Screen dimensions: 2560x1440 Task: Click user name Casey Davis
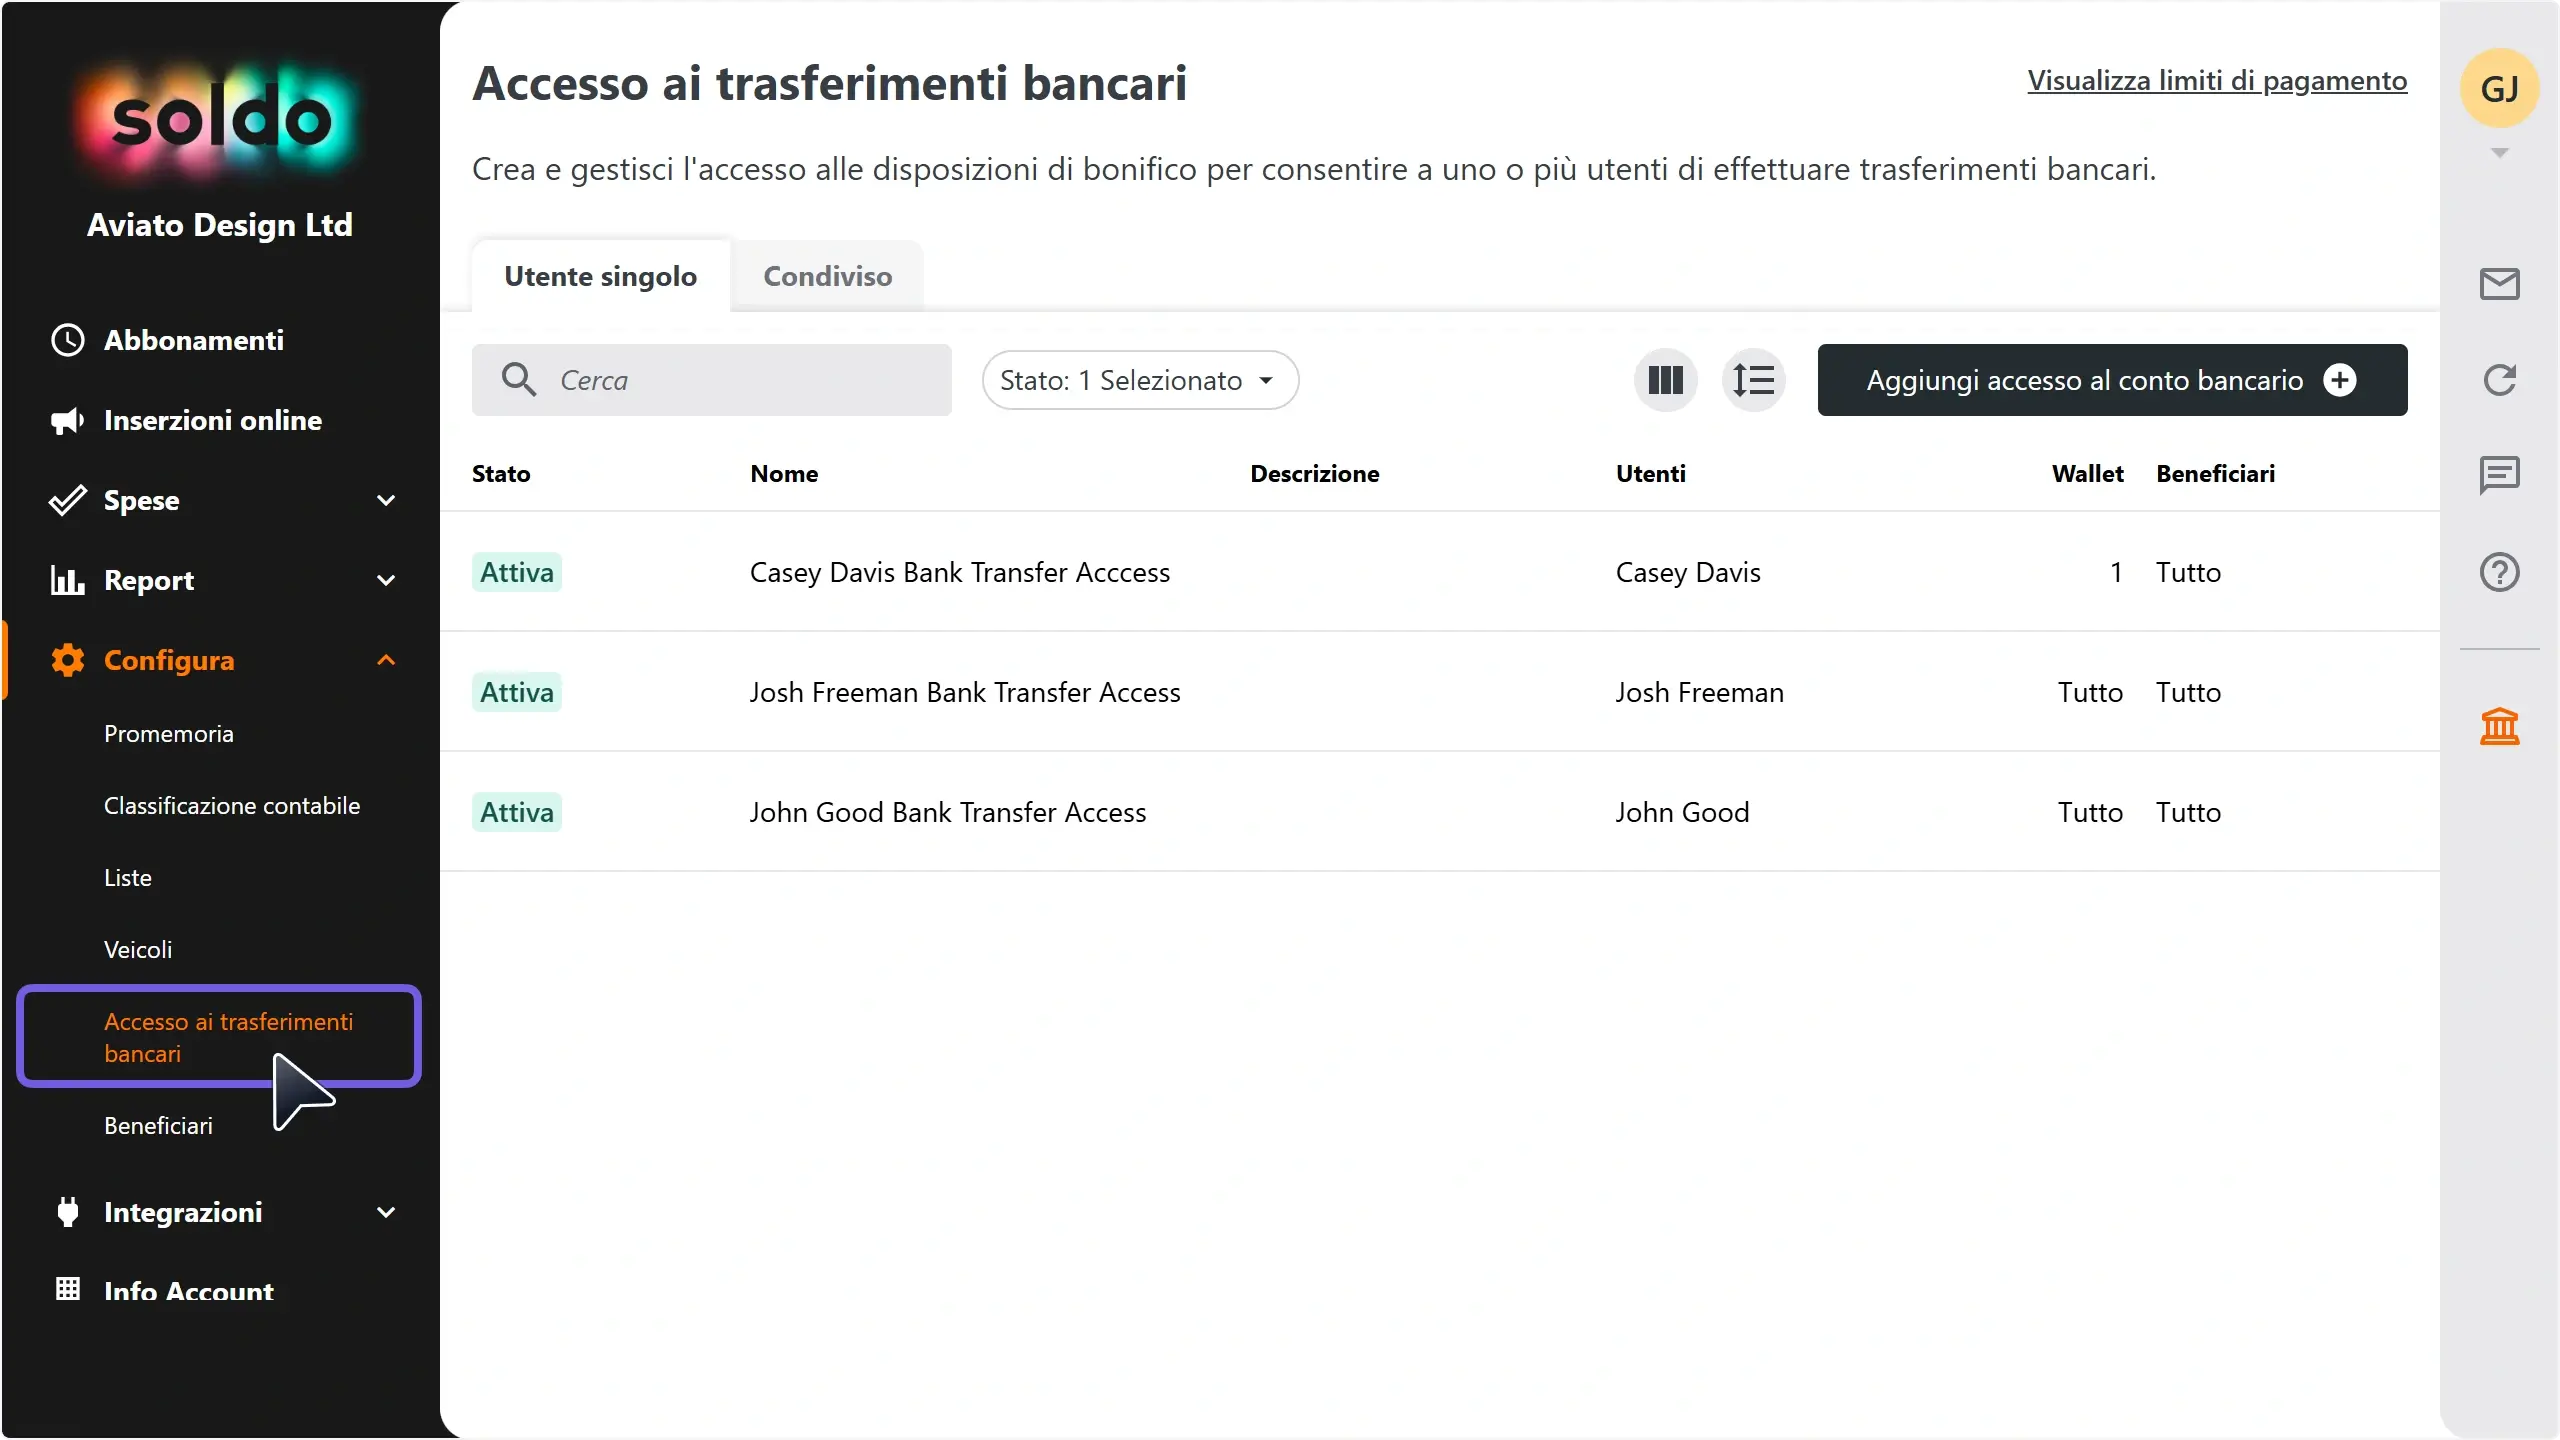click(1688, 572)
